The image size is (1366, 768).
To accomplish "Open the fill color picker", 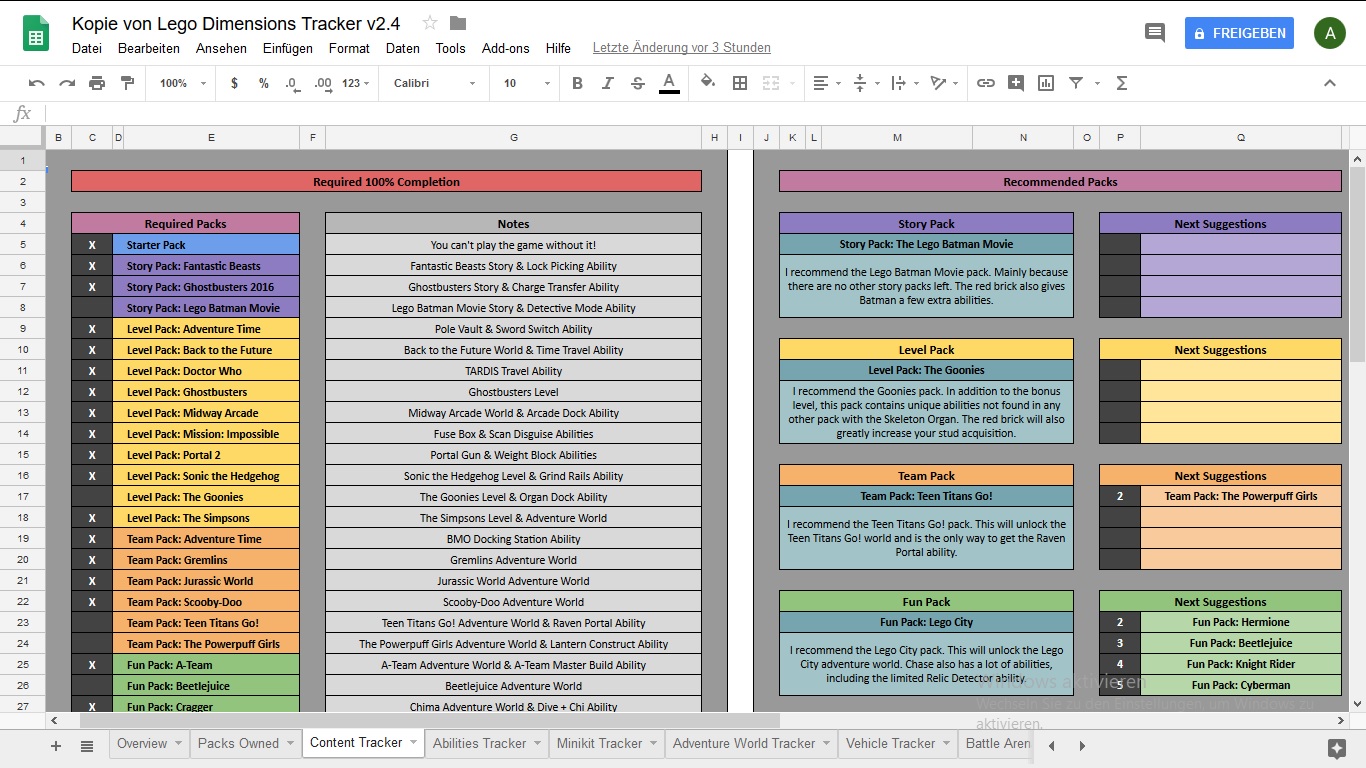I will pos(708,83).
